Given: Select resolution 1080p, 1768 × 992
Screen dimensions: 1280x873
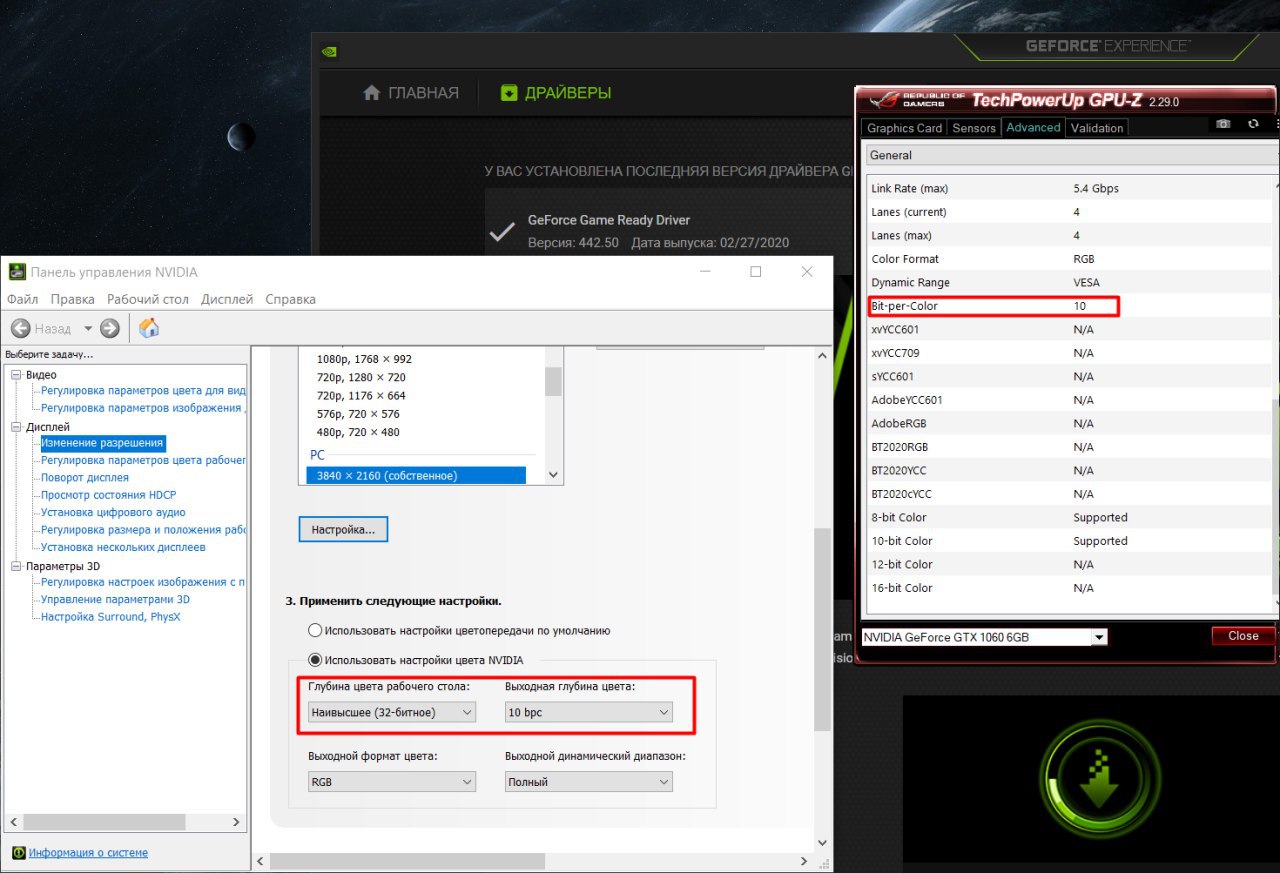Looking at the screenshot, I should pyautogui.click(x=364, y=359).
